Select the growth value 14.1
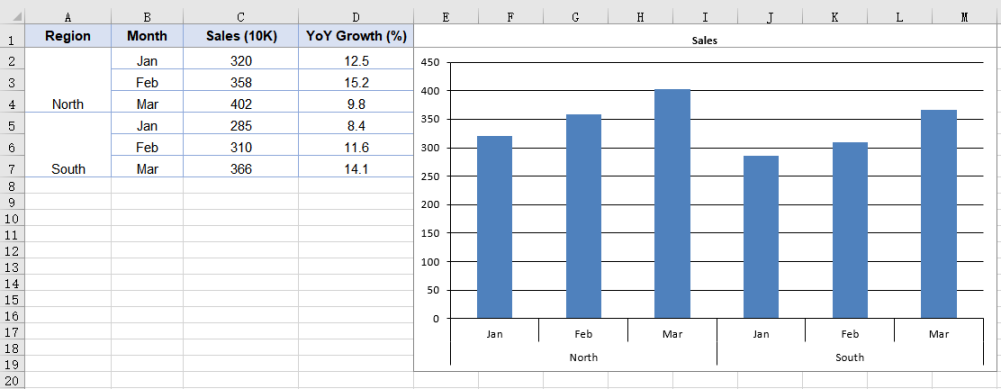The image size is (1001, 389). pyautogui.click(x=356, y=169)
